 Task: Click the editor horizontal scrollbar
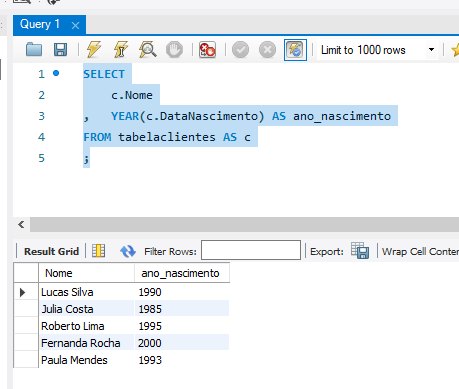244,224
